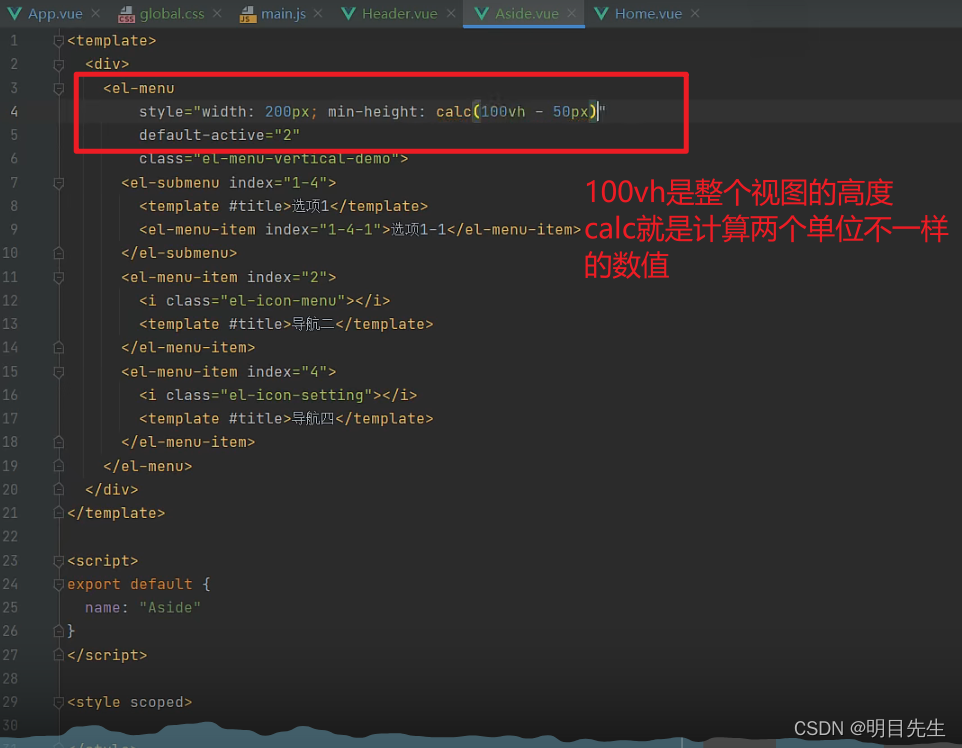The width and height of the screenshot is (962, 748).
Task: Click the fold end marker at line 10
Action: pyautogui.click(x=59, y=253)
